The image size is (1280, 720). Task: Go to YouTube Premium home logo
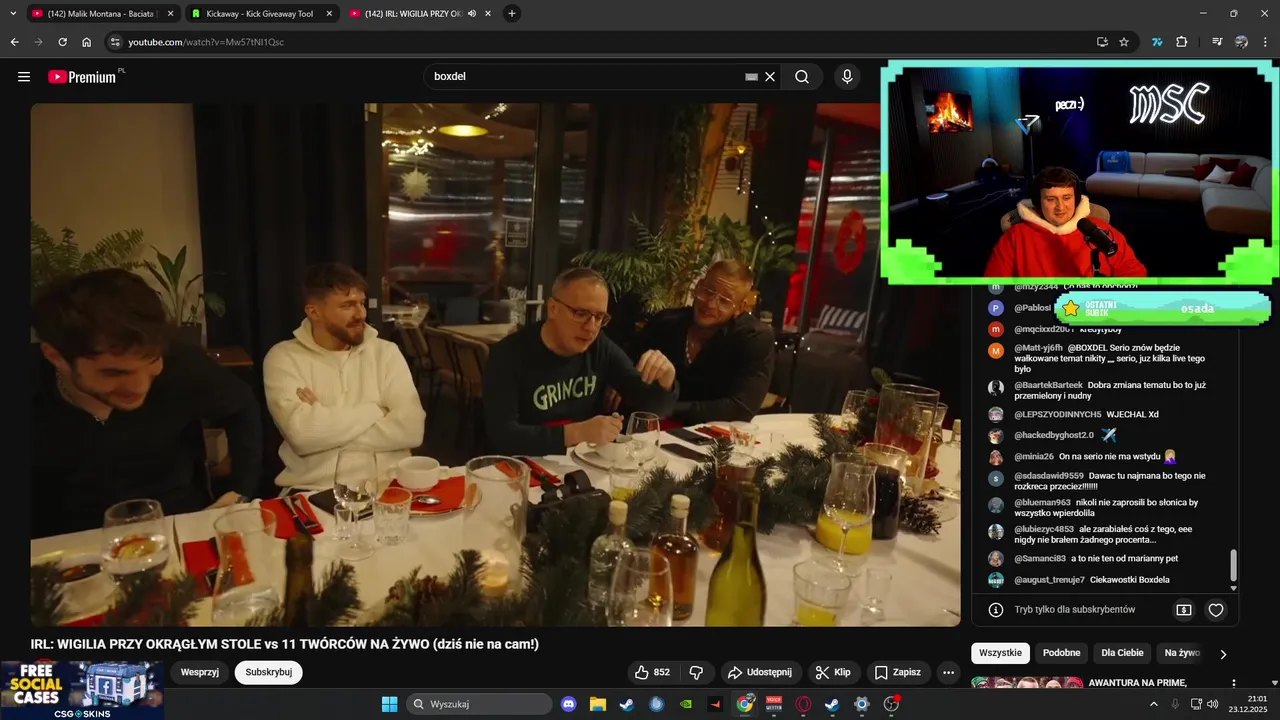point(84,77)
